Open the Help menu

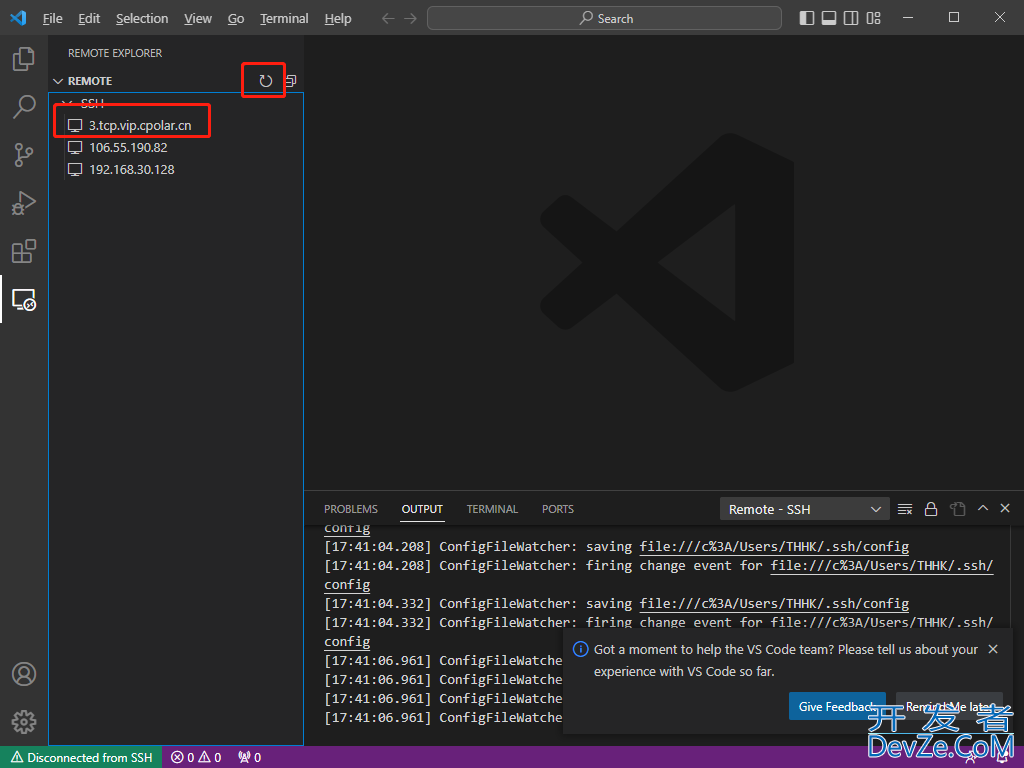338,18
